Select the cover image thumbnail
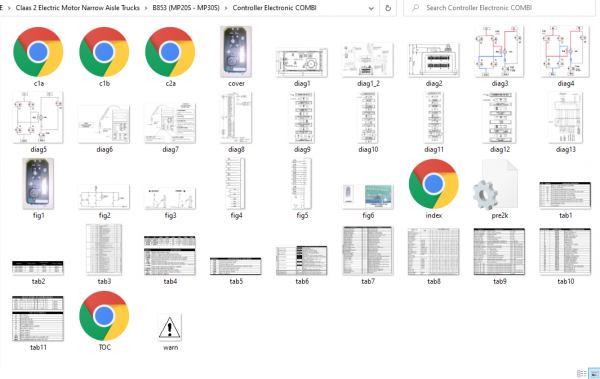 click(x=236, y=52)
